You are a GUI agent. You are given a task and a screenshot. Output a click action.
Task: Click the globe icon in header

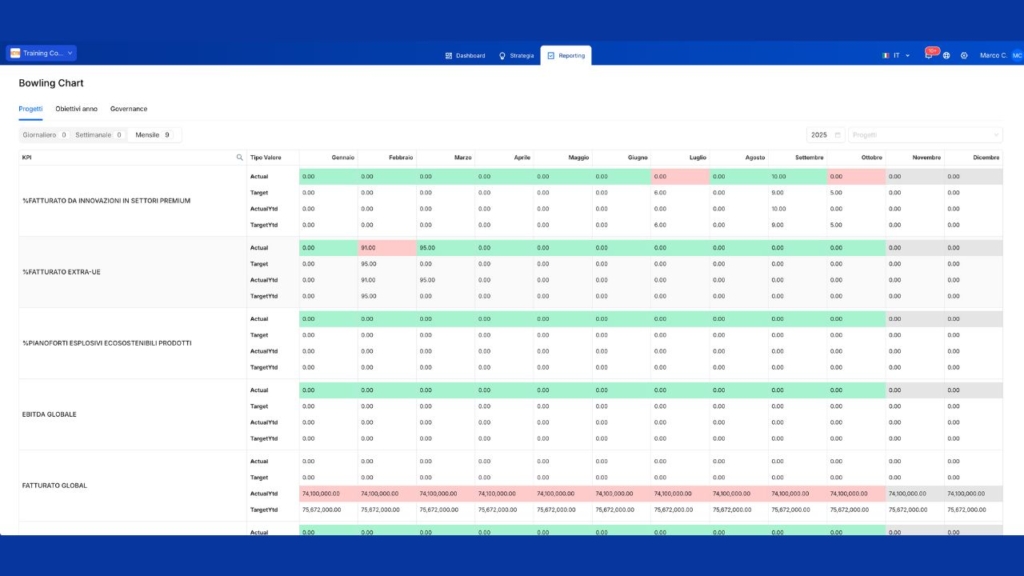[x=946, y=56]
